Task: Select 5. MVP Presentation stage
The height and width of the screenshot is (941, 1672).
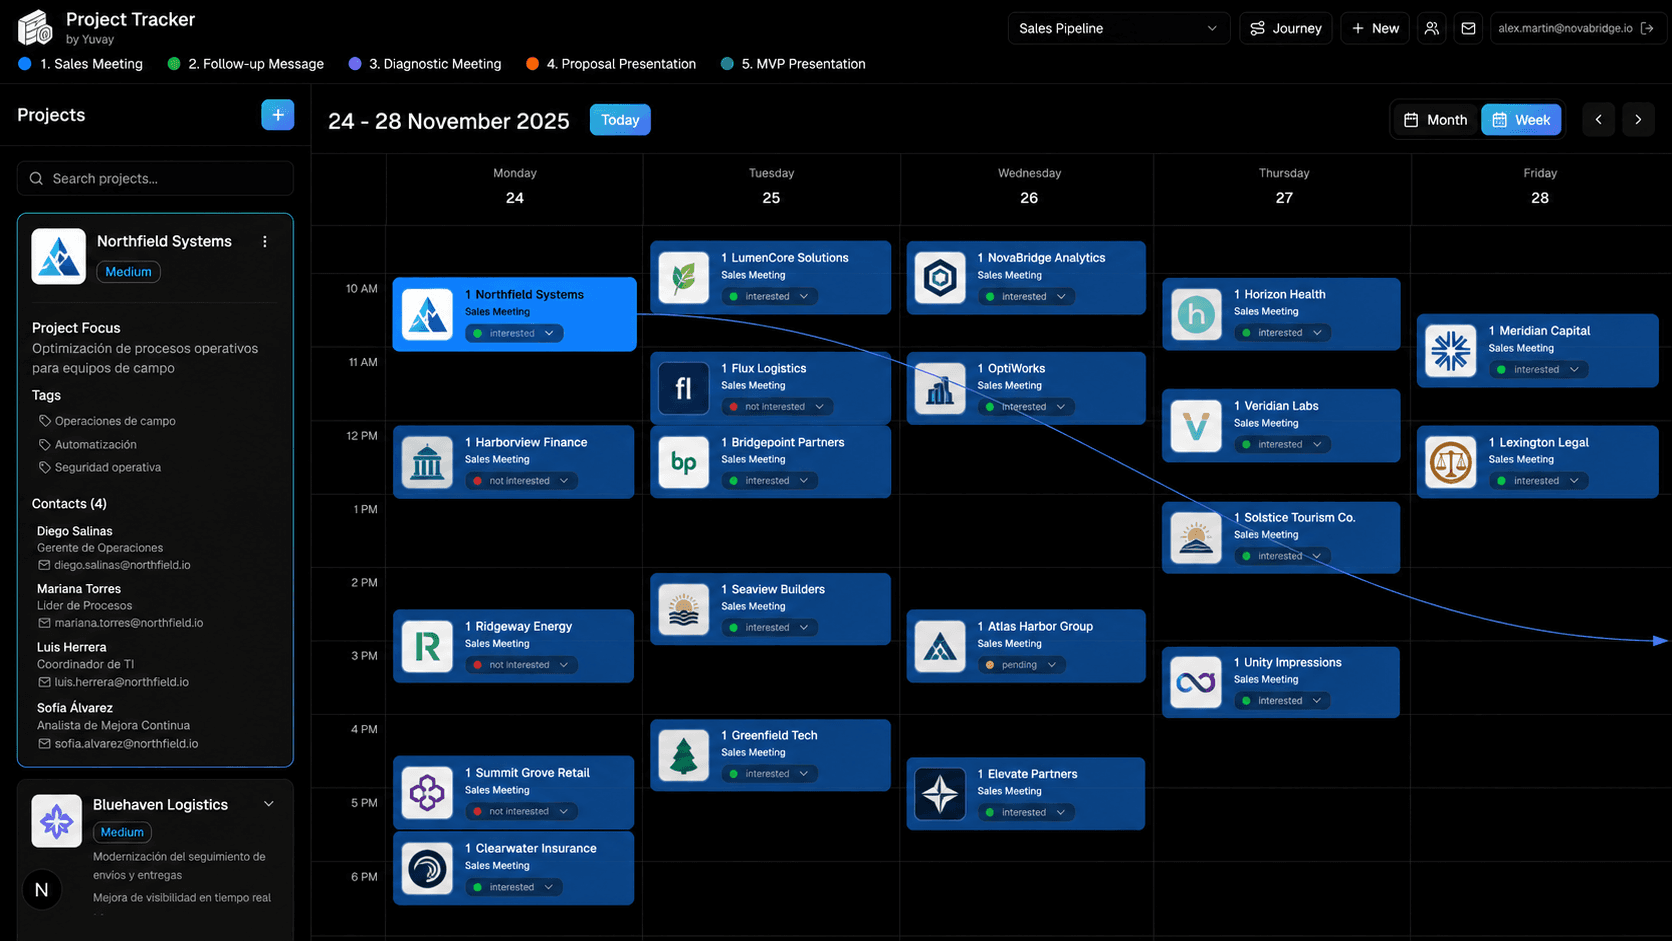Action: pyautogui.click(x=793, y=64)
